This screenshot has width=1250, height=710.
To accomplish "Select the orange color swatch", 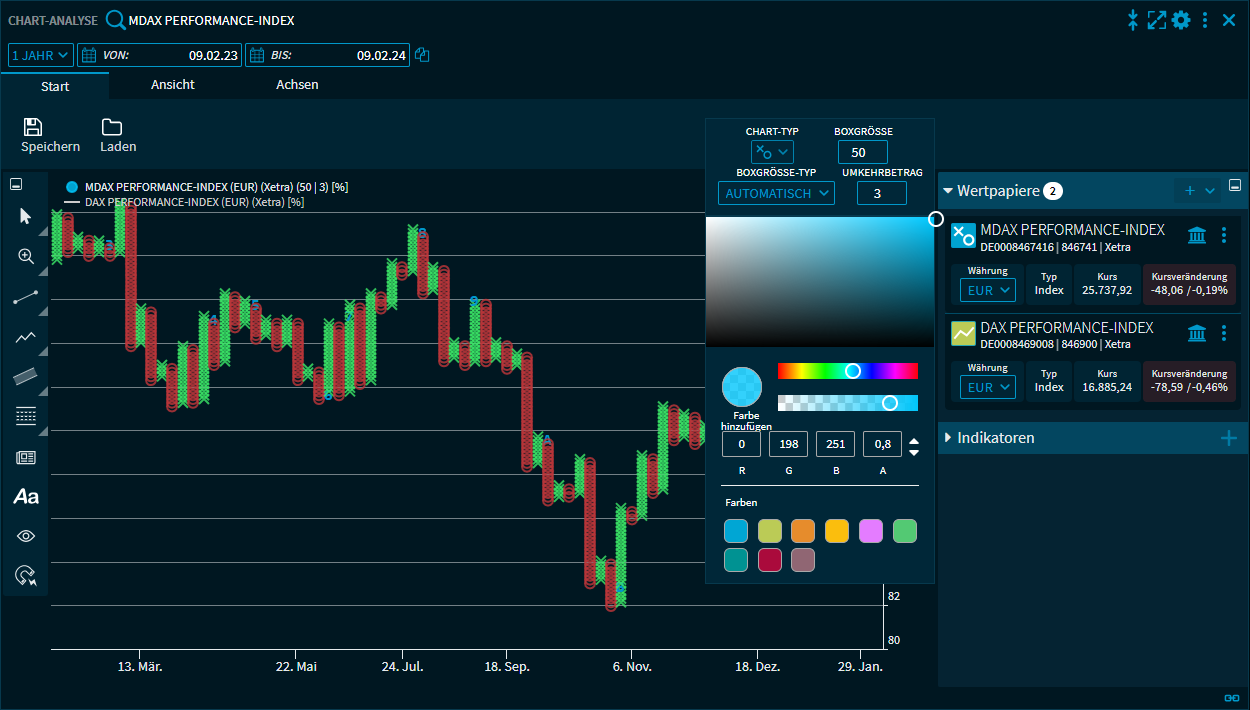I will pyautogui.click(x=803, y=531).
